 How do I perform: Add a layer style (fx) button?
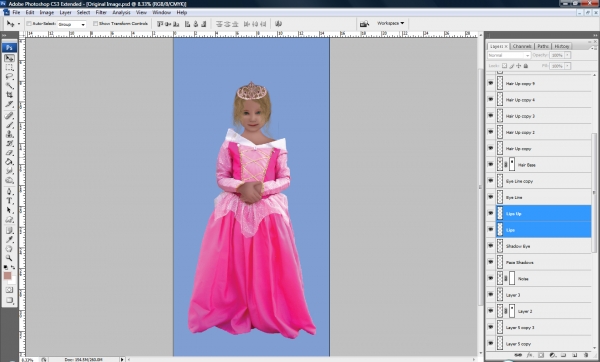tap(530, 355)
